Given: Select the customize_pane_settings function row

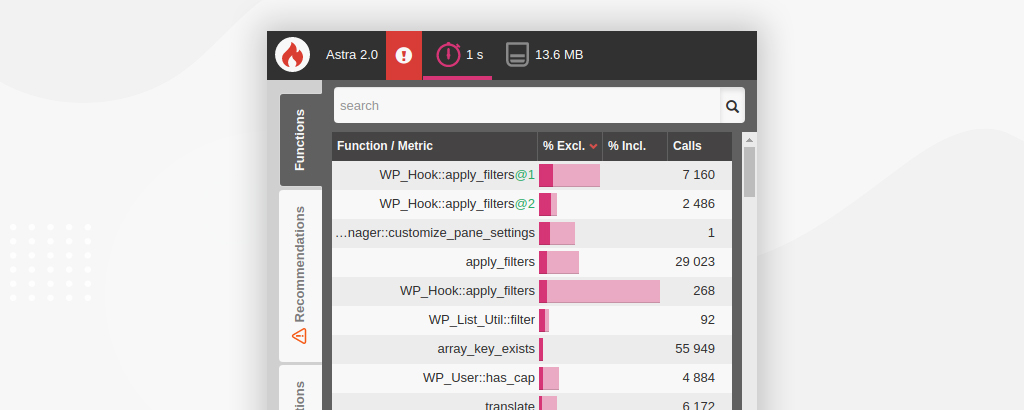Looking at the screenshot, I should coord(532,233).
